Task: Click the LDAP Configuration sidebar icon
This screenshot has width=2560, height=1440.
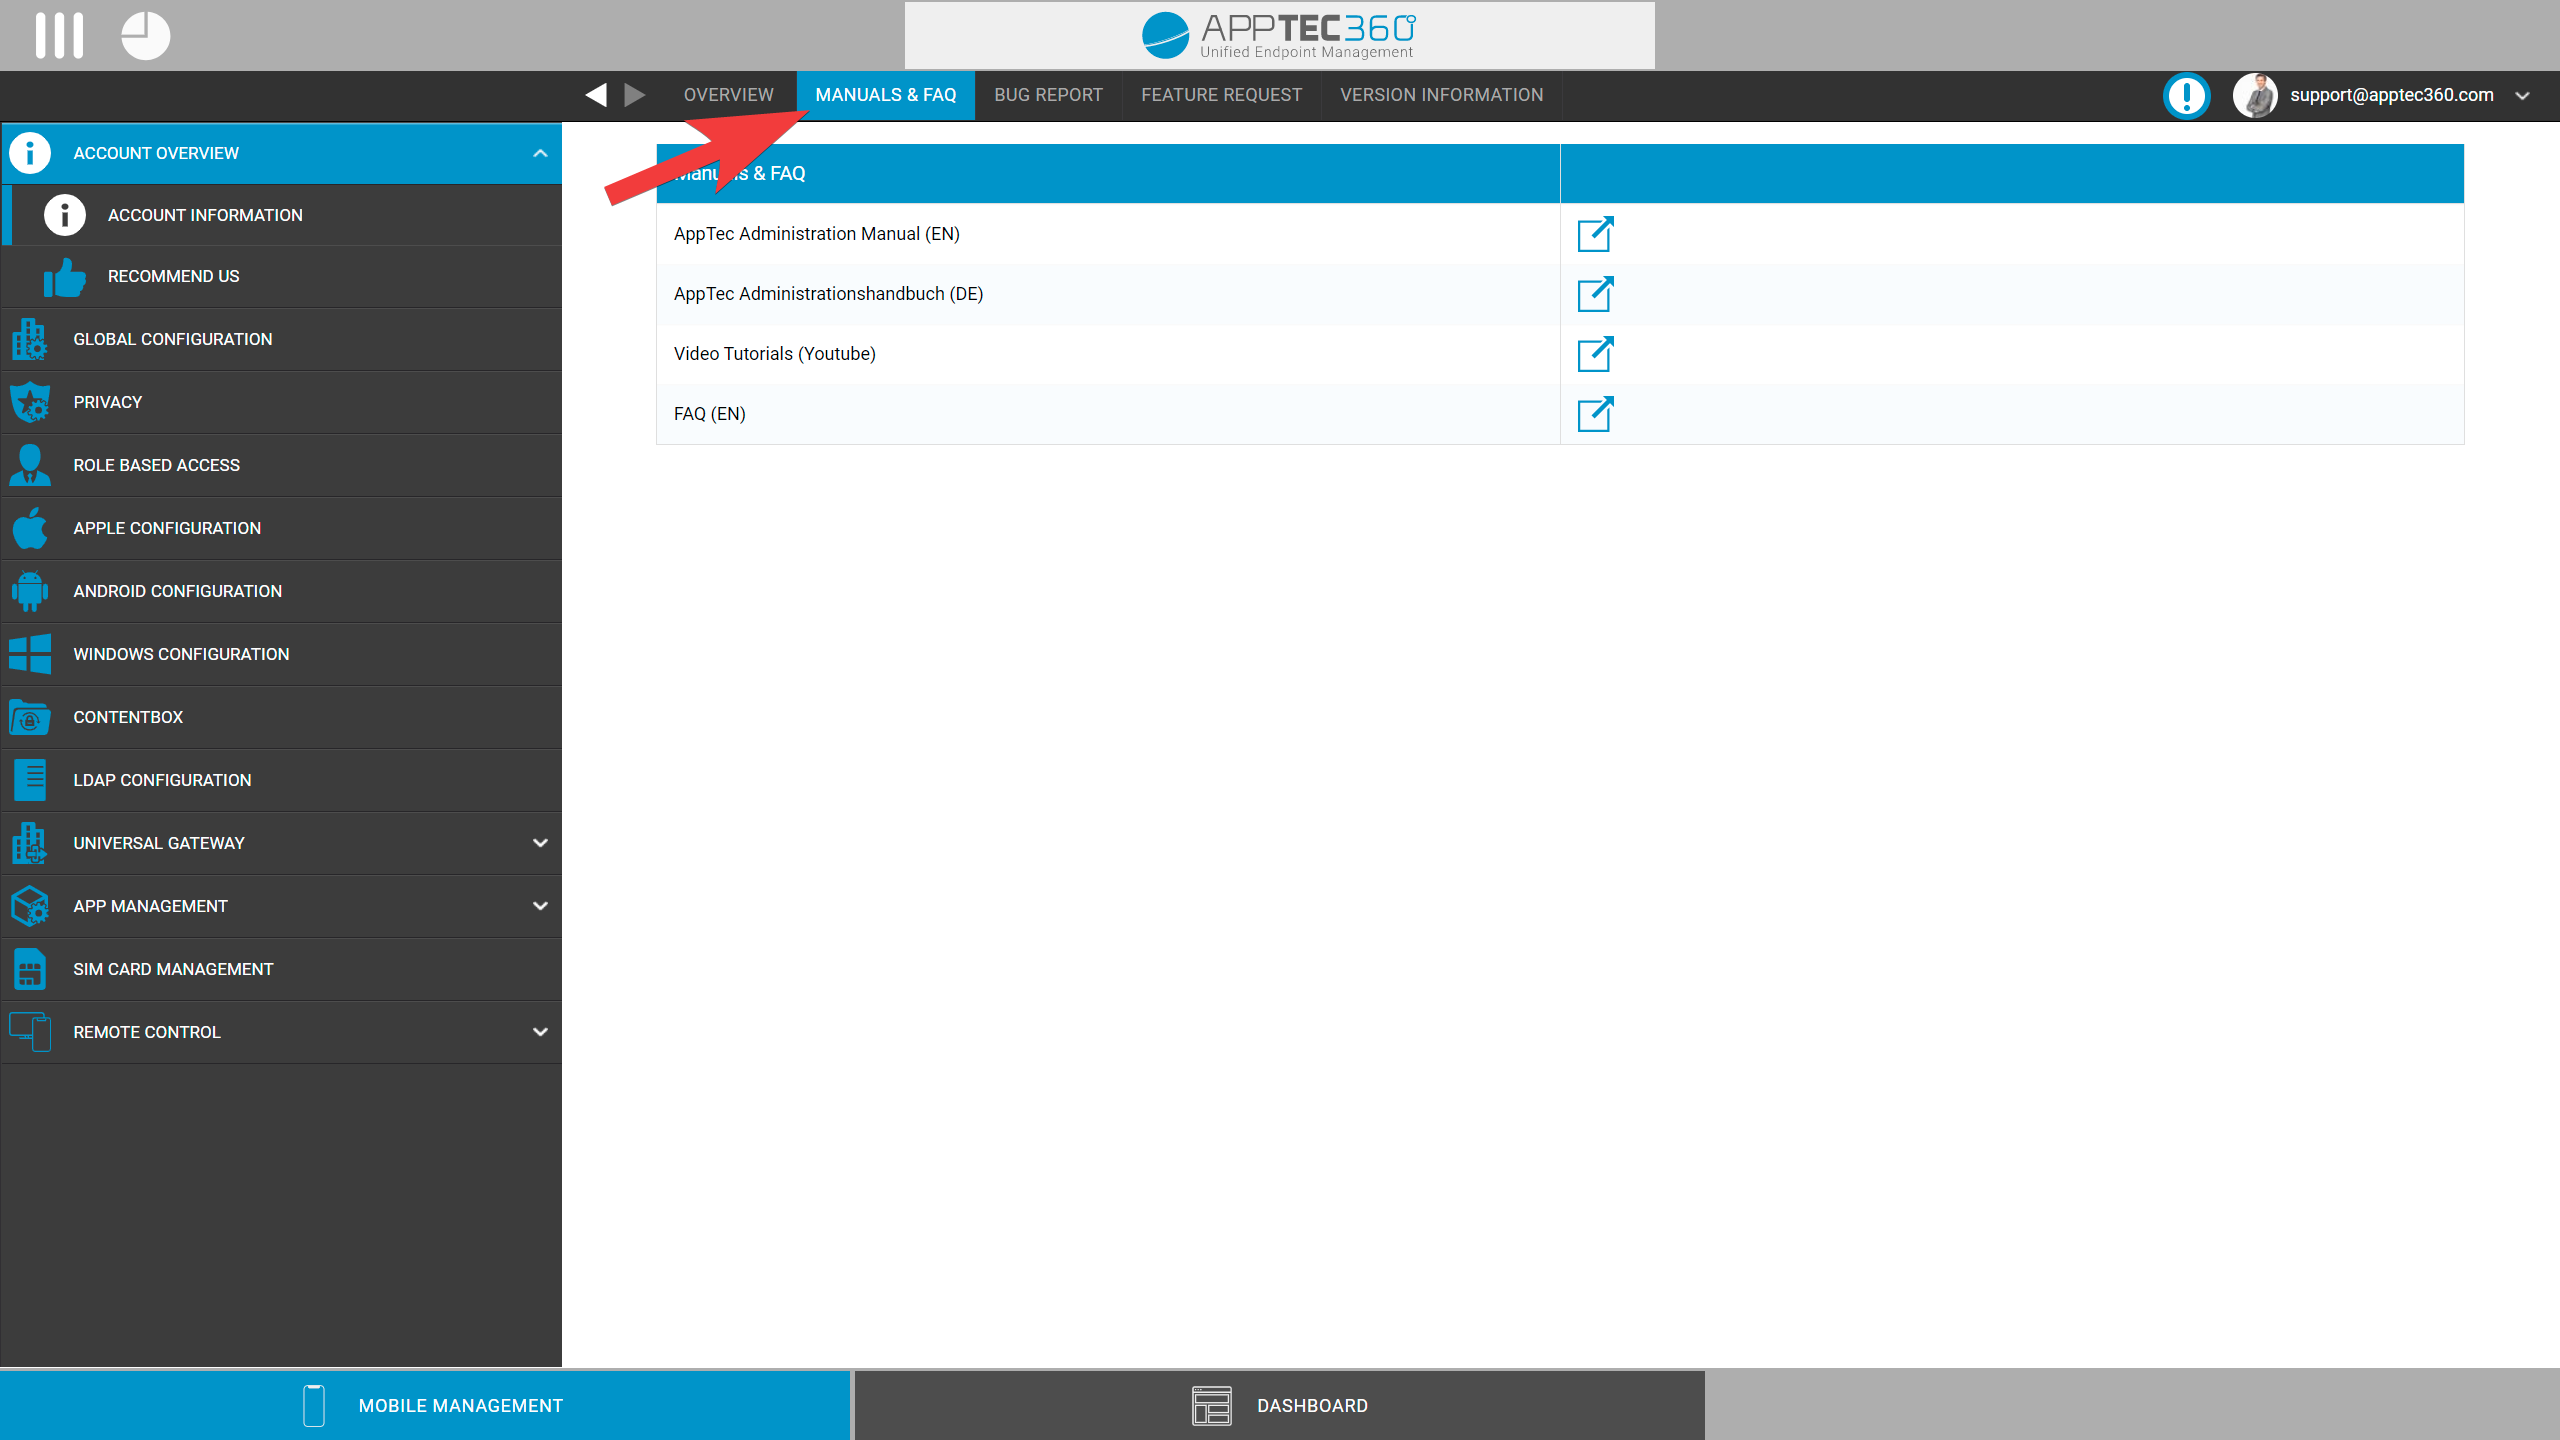Action: click(30, 781)
